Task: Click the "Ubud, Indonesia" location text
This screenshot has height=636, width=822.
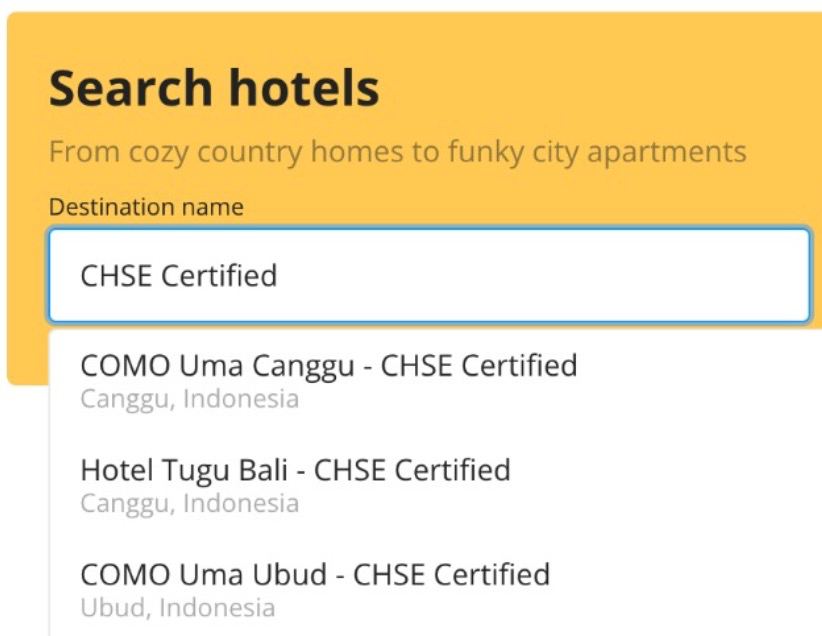Action: (x=177, y=607)
